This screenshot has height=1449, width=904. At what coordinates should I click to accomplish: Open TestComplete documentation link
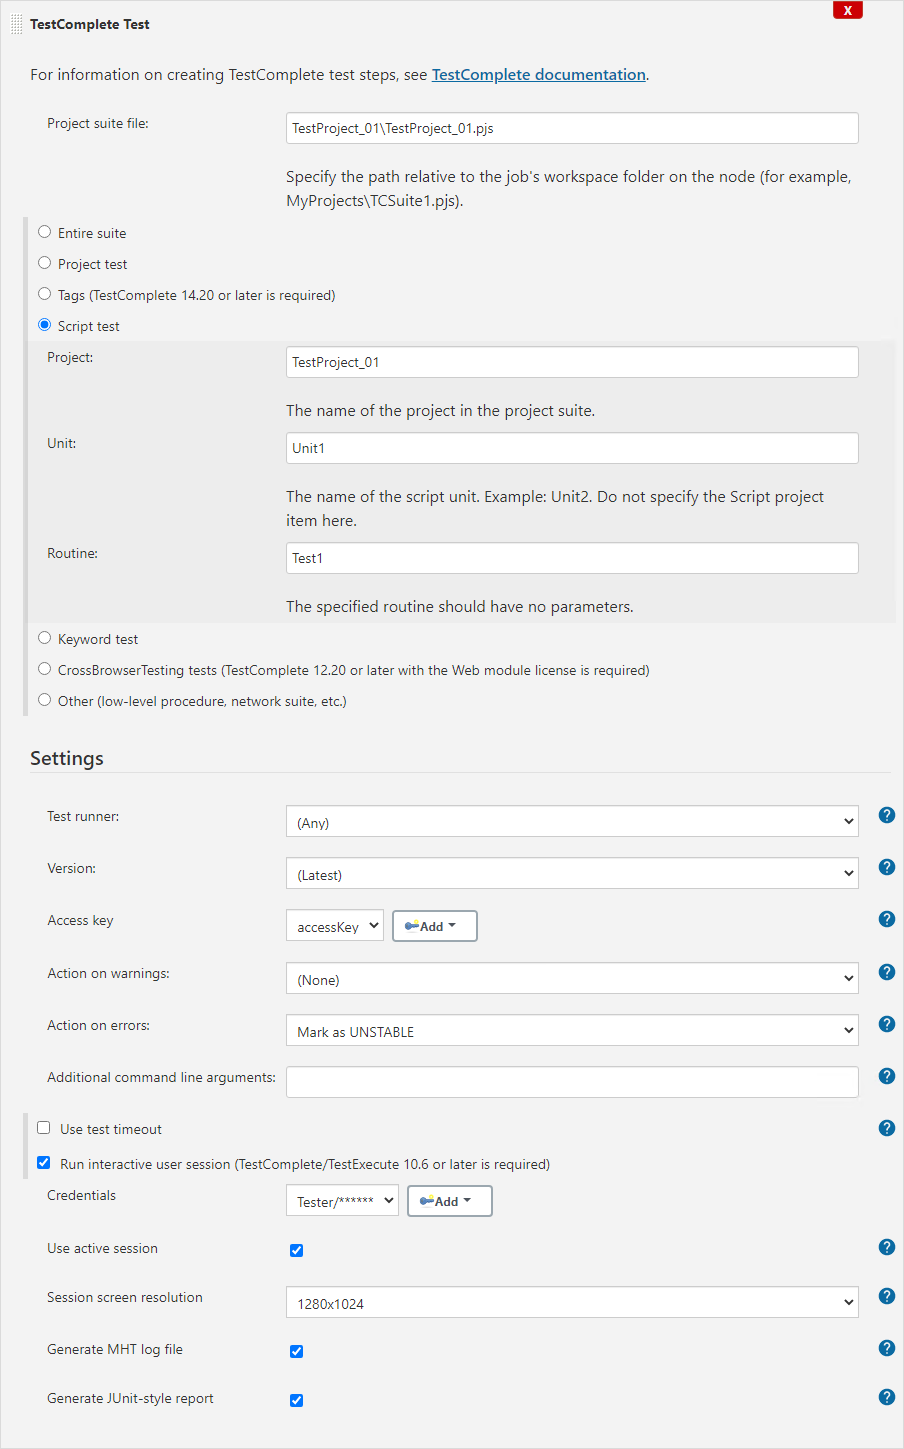pos(538,75)
